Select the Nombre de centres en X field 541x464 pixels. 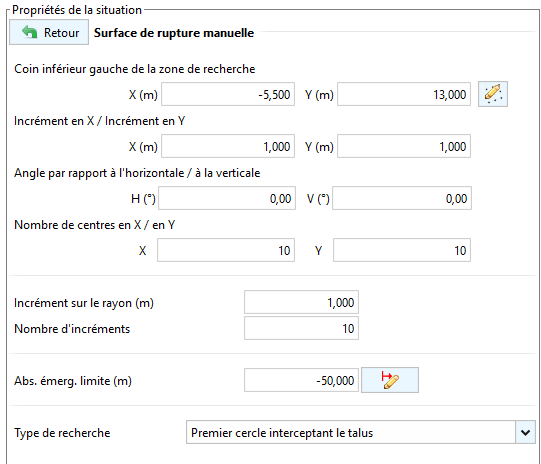tap(226, 250)
